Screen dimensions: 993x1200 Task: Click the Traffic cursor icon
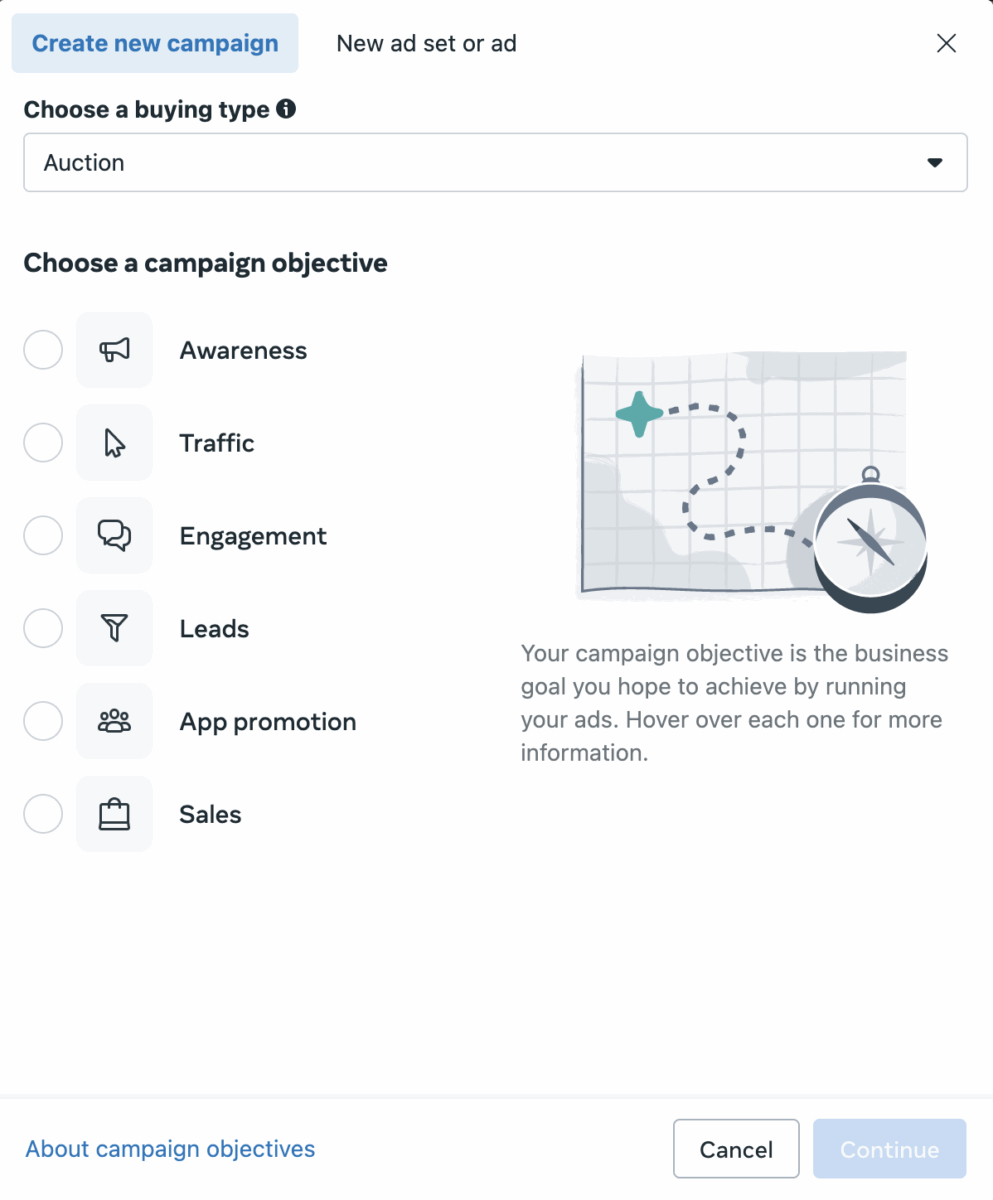click(113, 442)
